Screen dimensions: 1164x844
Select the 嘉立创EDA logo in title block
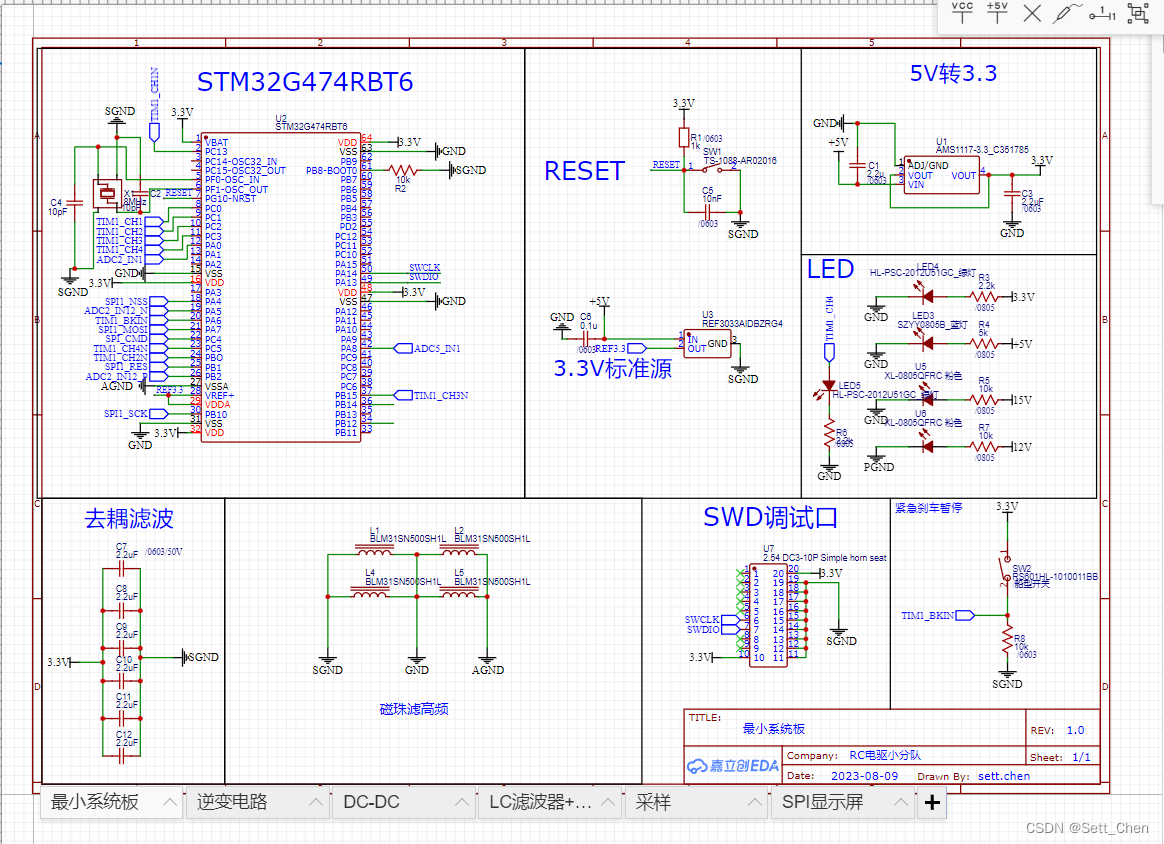point(733,766)
